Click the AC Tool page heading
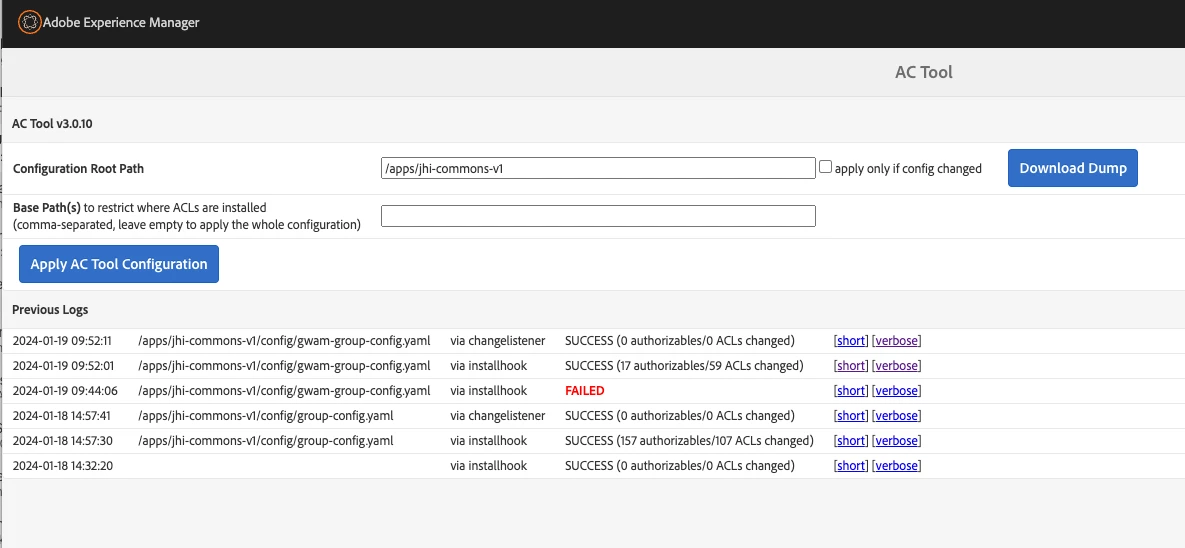Viewport: 1185px width, 548px height. [x=924, y=72]
